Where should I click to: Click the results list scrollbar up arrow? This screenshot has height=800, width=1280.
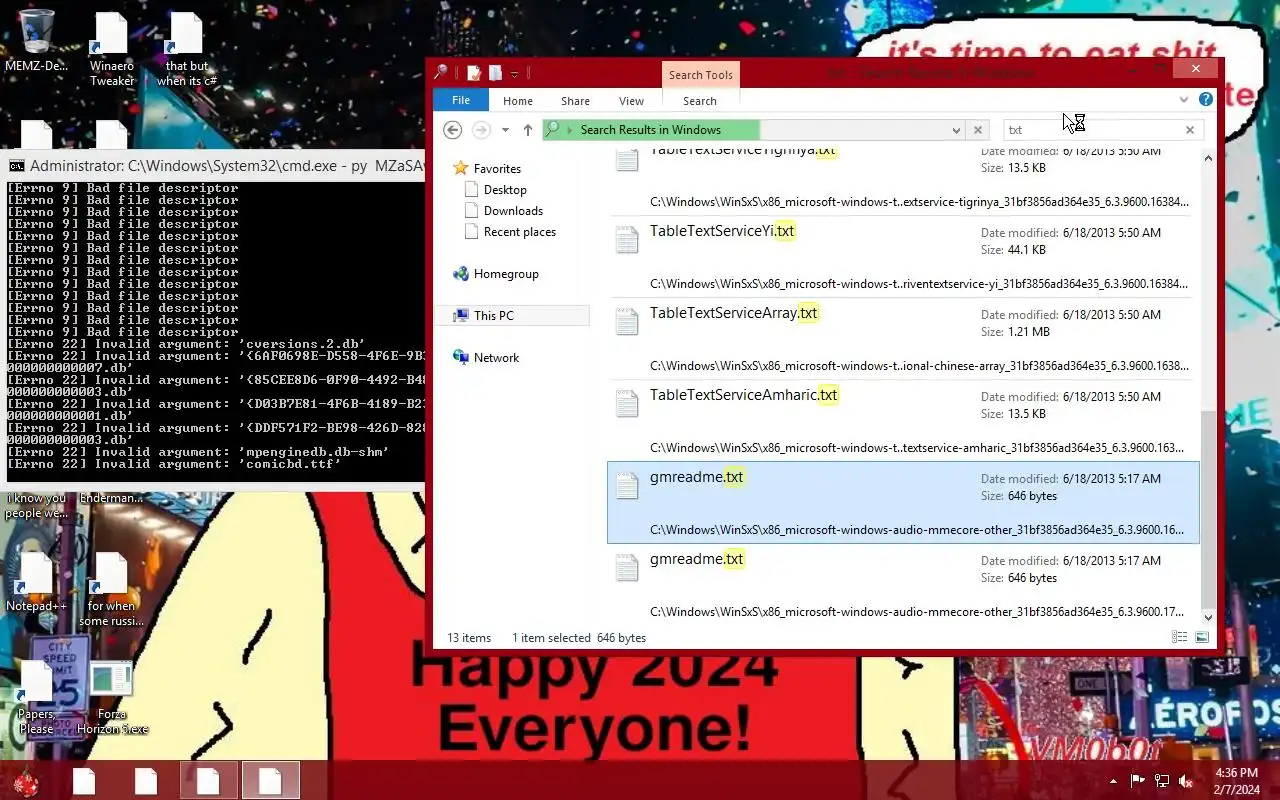point(1208,158)
